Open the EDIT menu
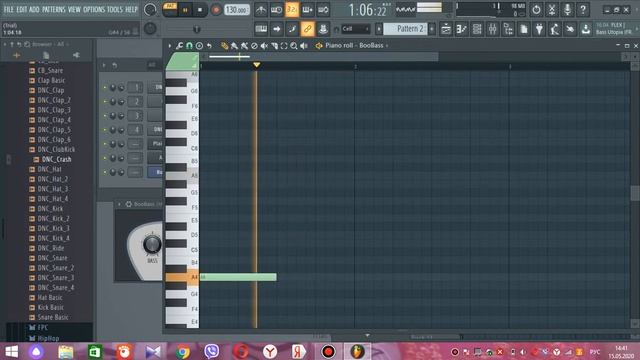This screenshot has width=640, height=360. [x=21, y=9]
